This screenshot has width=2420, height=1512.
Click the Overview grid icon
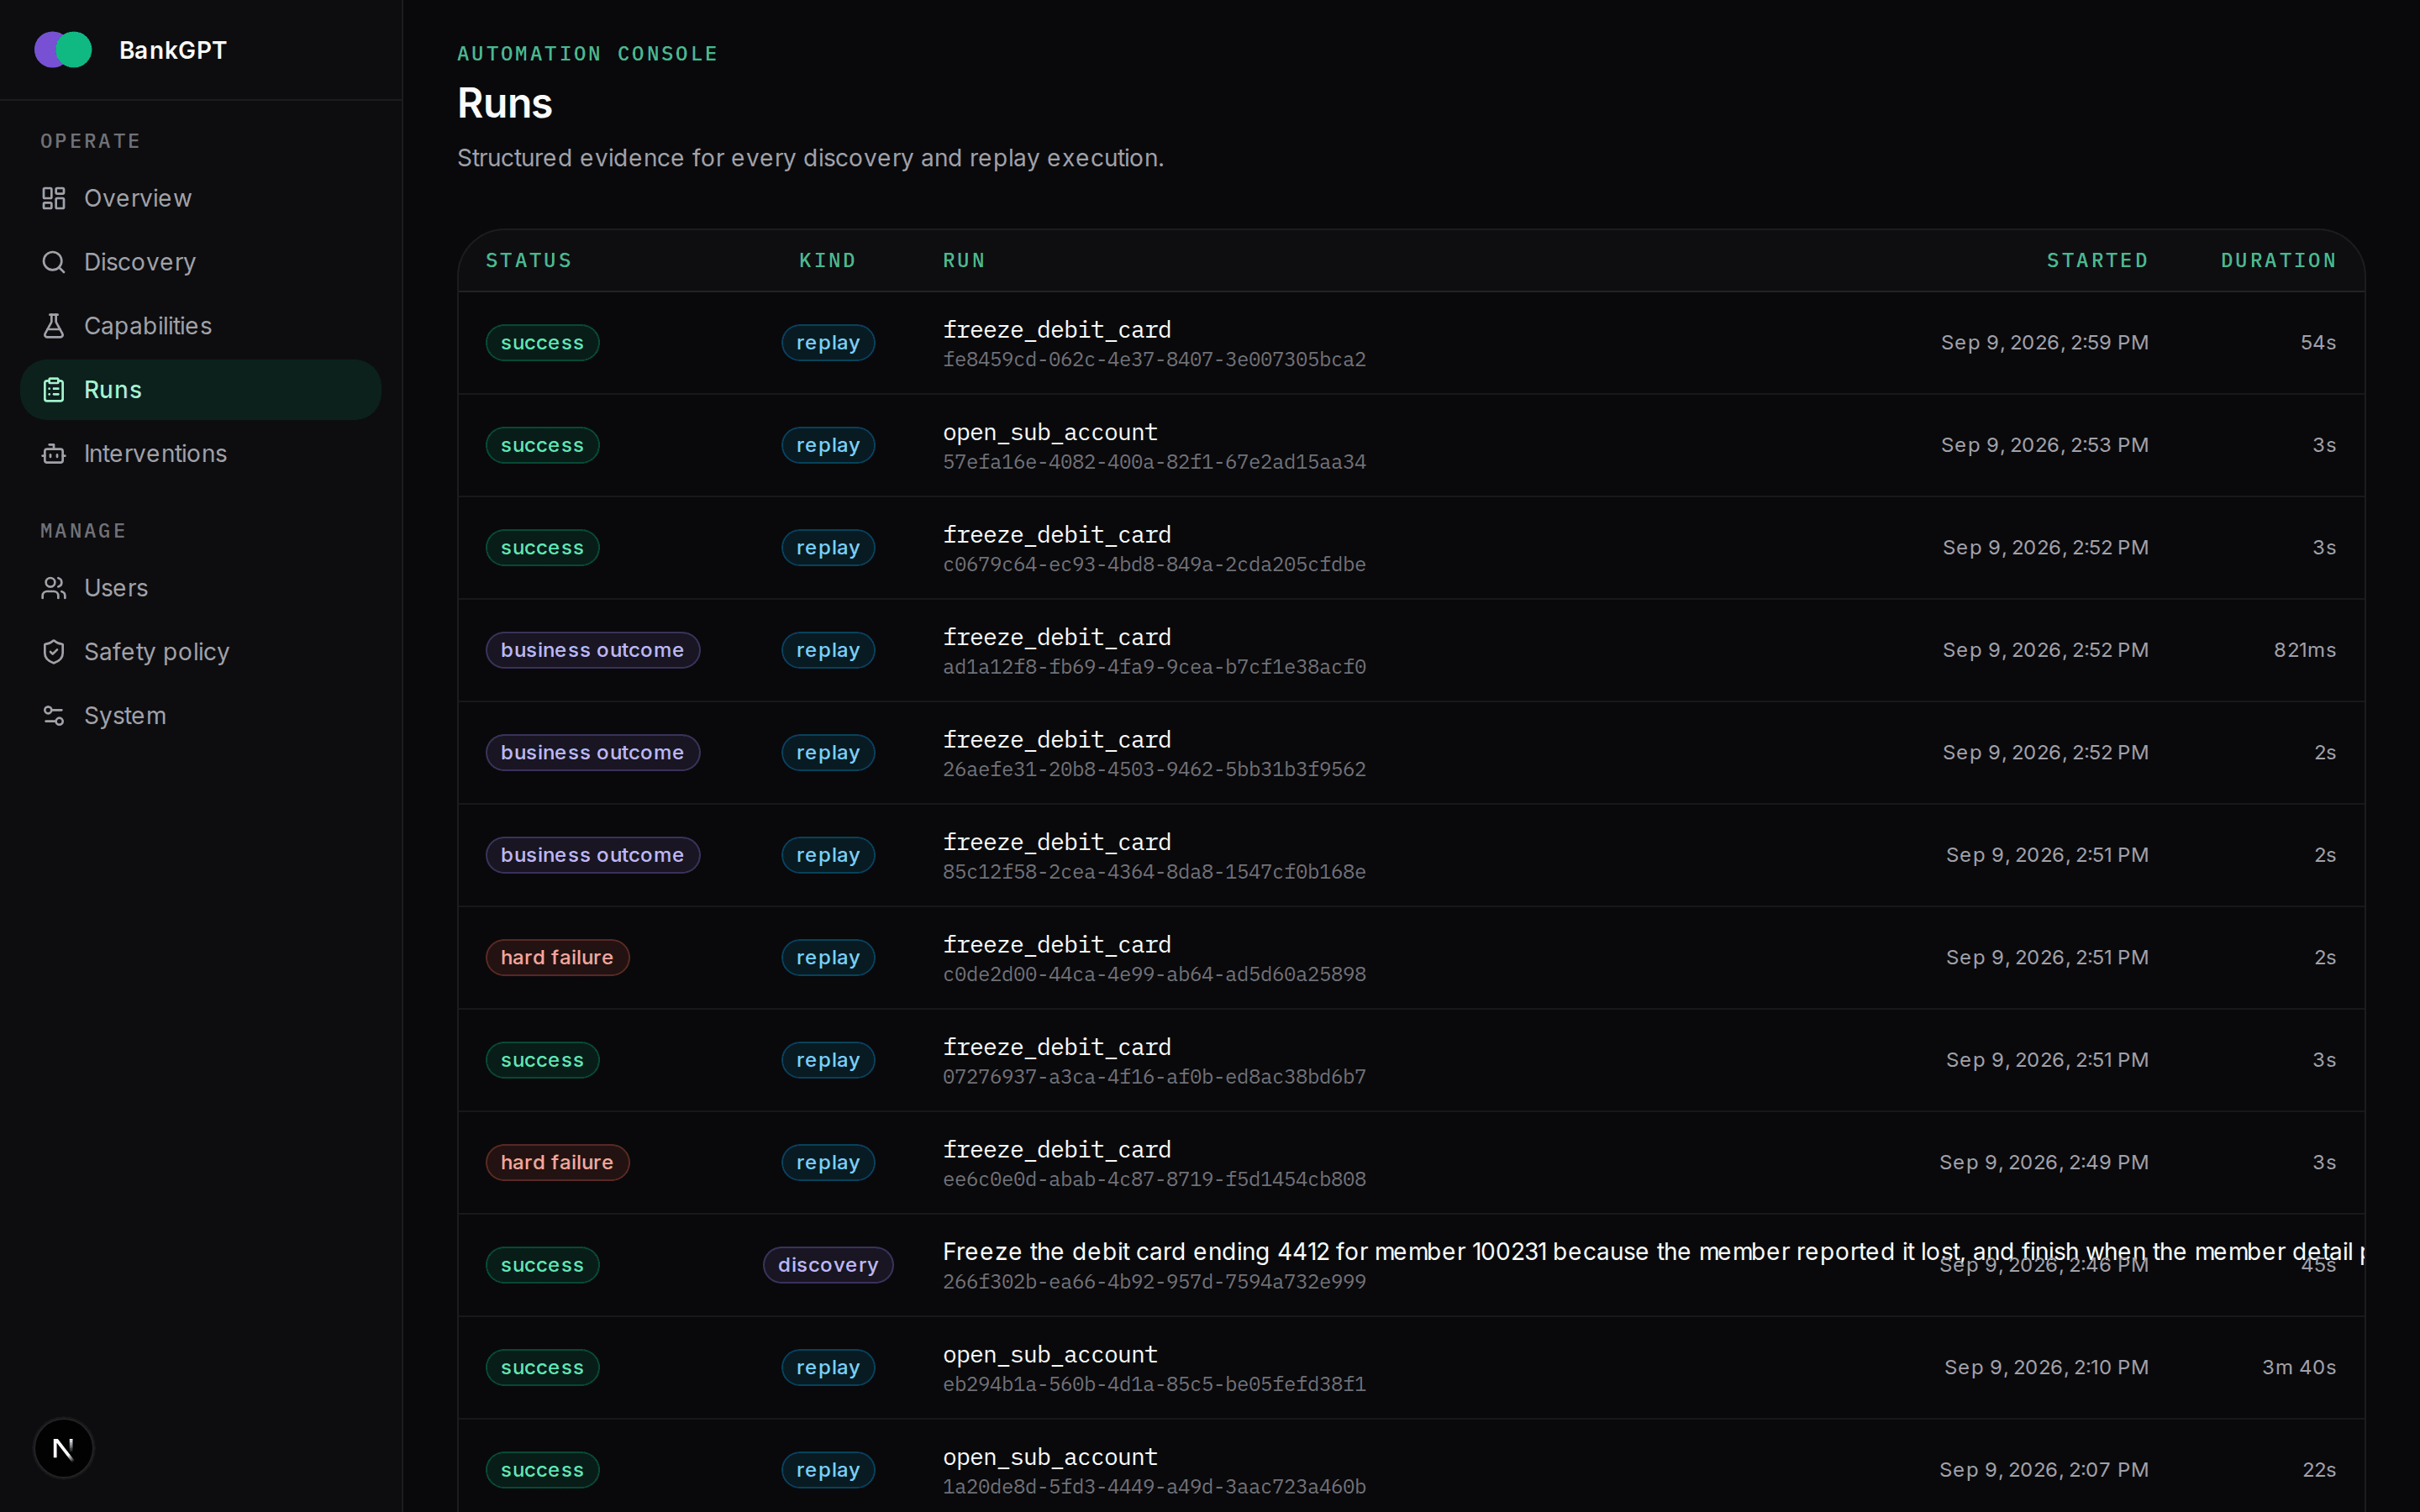[x=54, y=198]
